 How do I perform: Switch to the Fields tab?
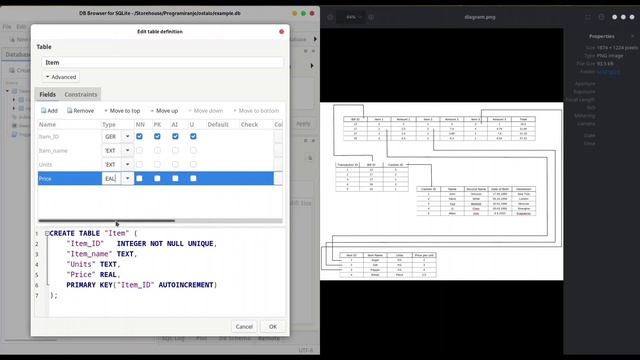pos(47,94)
